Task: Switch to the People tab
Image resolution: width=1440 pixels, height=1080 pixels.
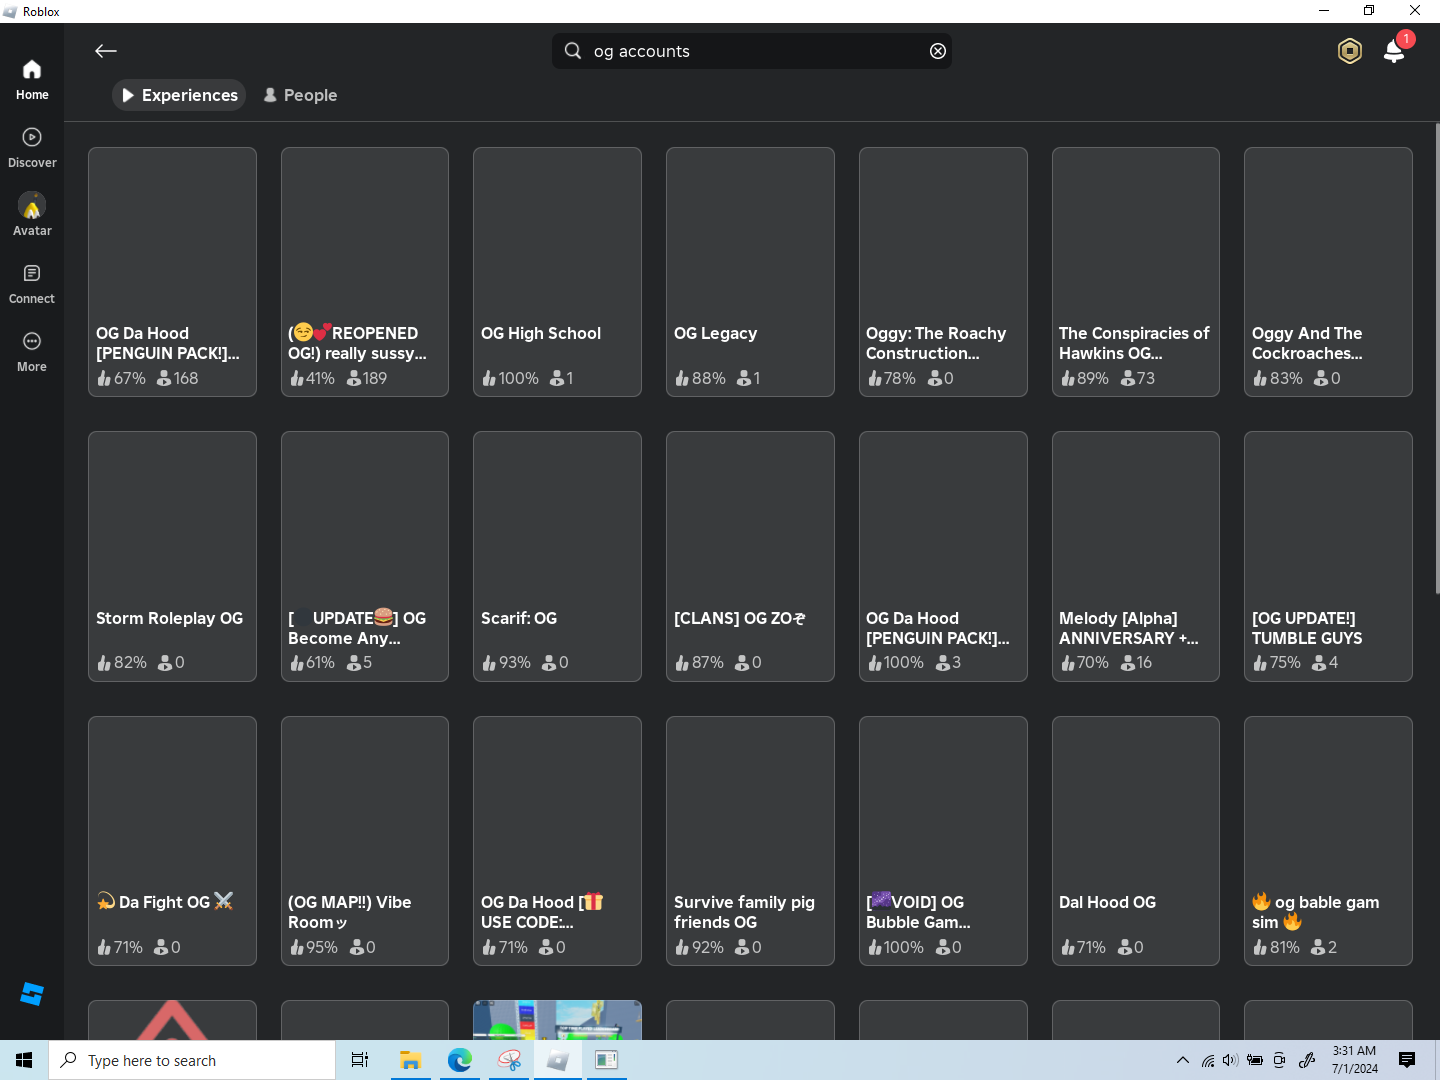Action: 300,95
